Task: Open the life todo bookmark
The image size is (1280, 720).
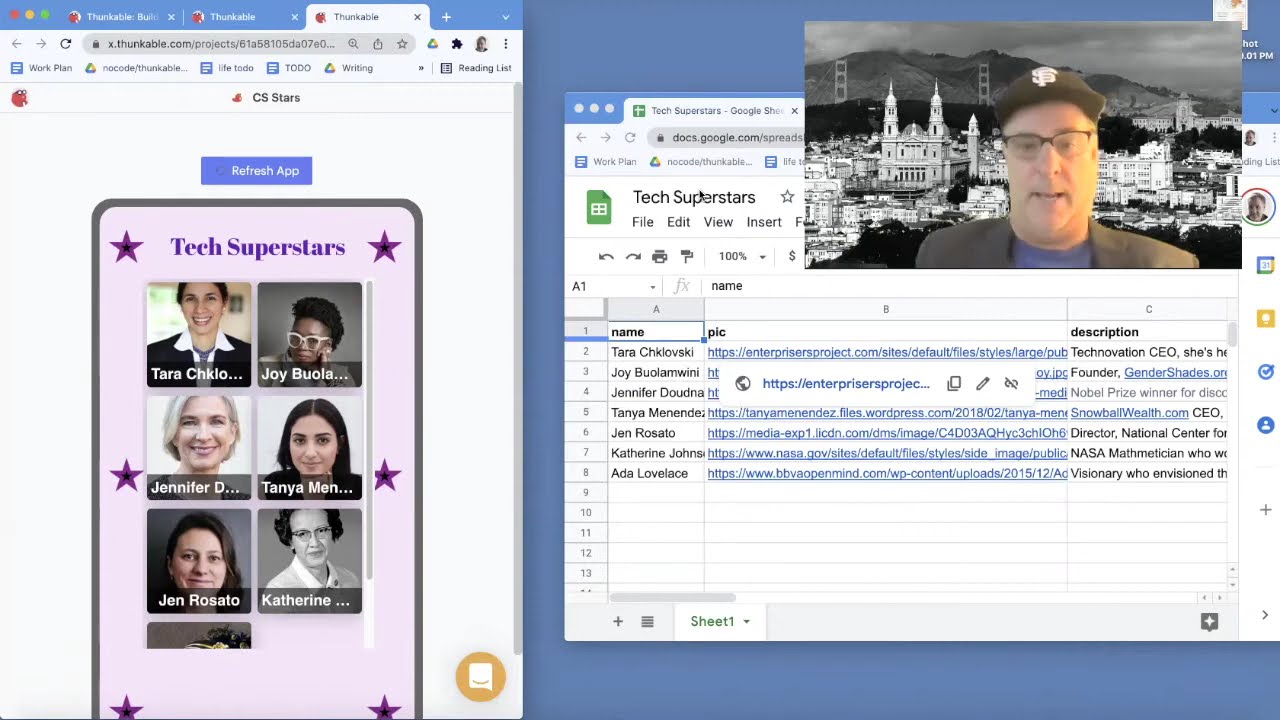Action: point(227,68)
